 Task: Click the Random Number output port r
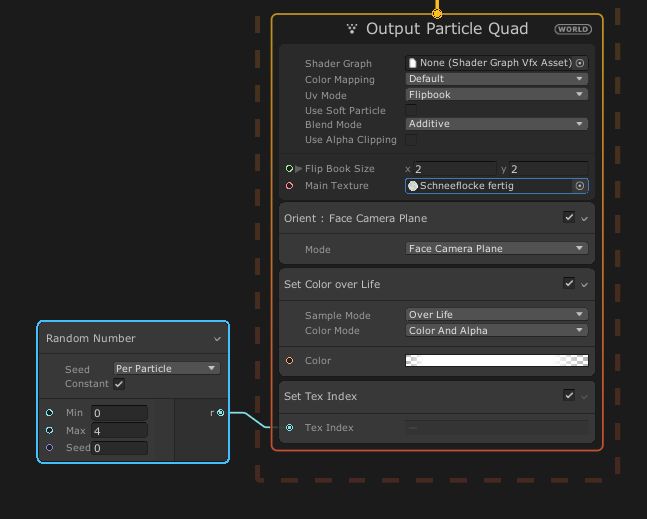221,413
